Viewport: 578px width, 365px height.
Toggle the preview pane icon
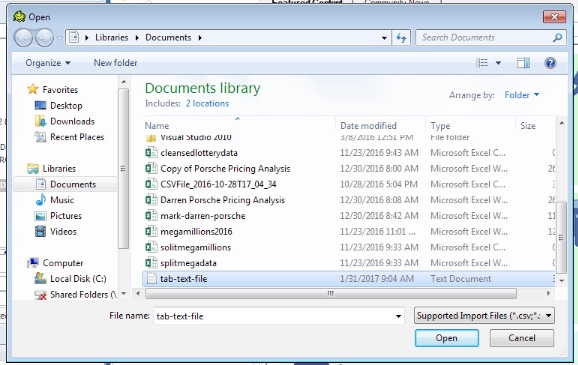pos(523,63)
